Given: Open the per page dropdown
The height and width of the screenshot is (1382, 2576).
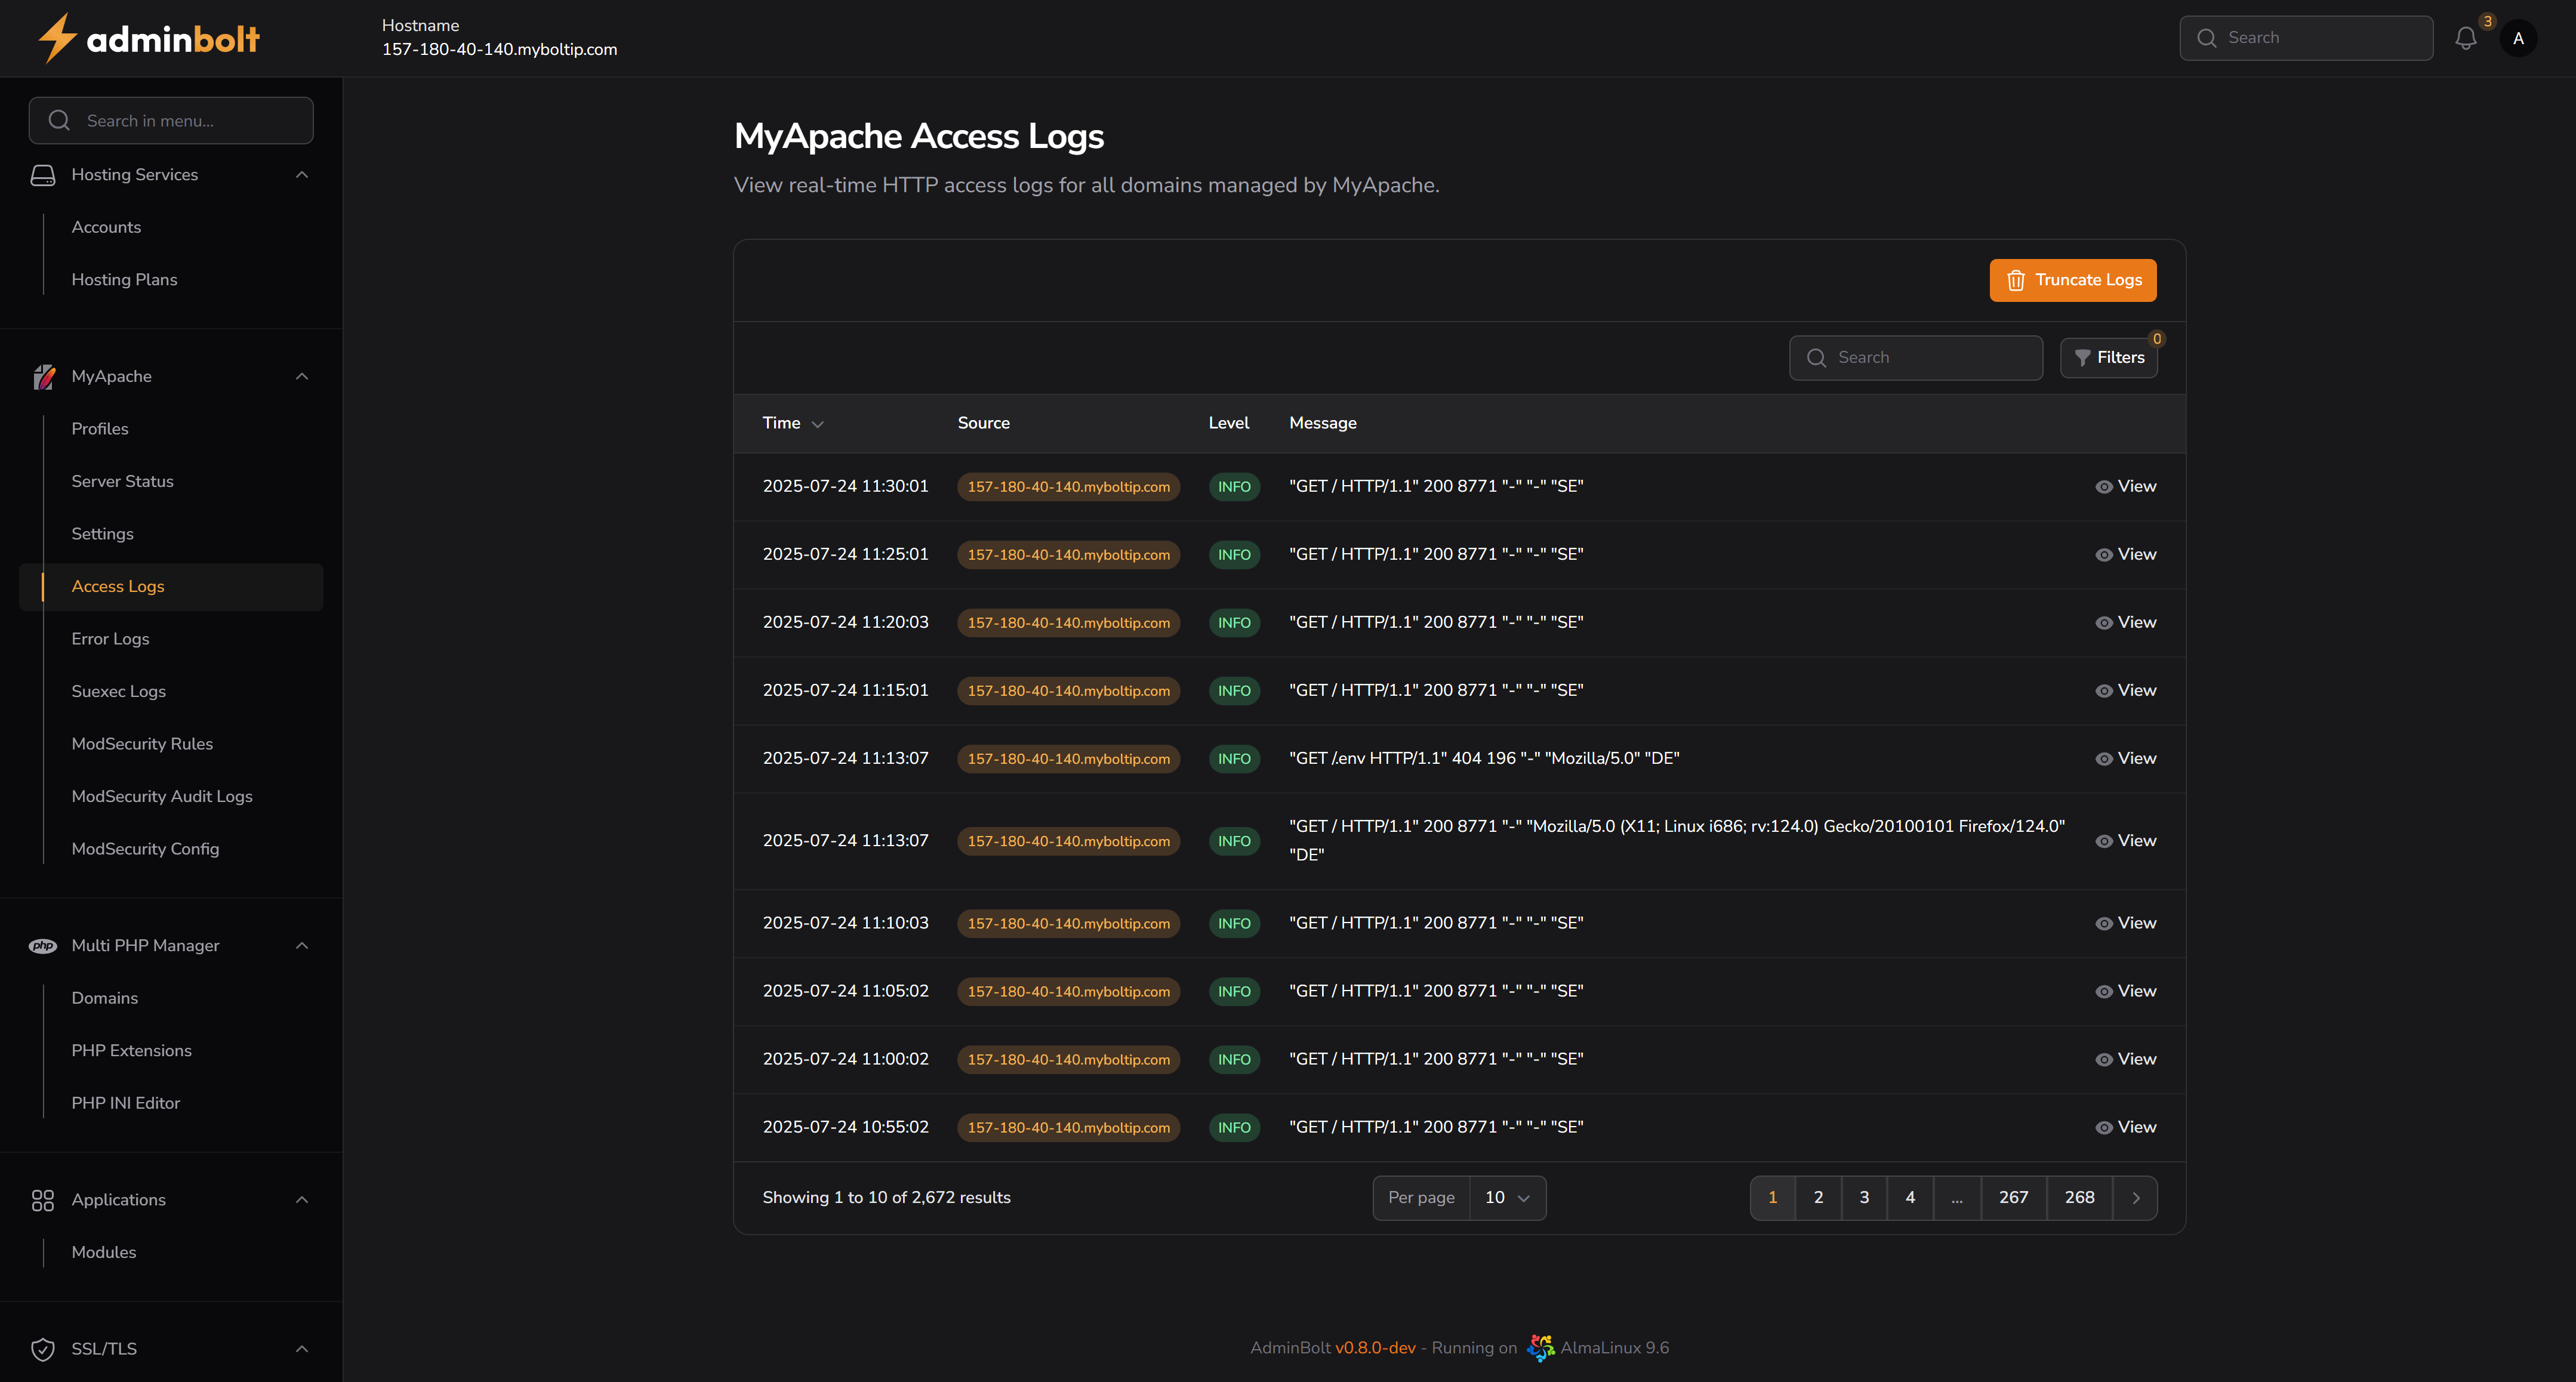Looking at the screenshot, I should tap(1507, 1197).
